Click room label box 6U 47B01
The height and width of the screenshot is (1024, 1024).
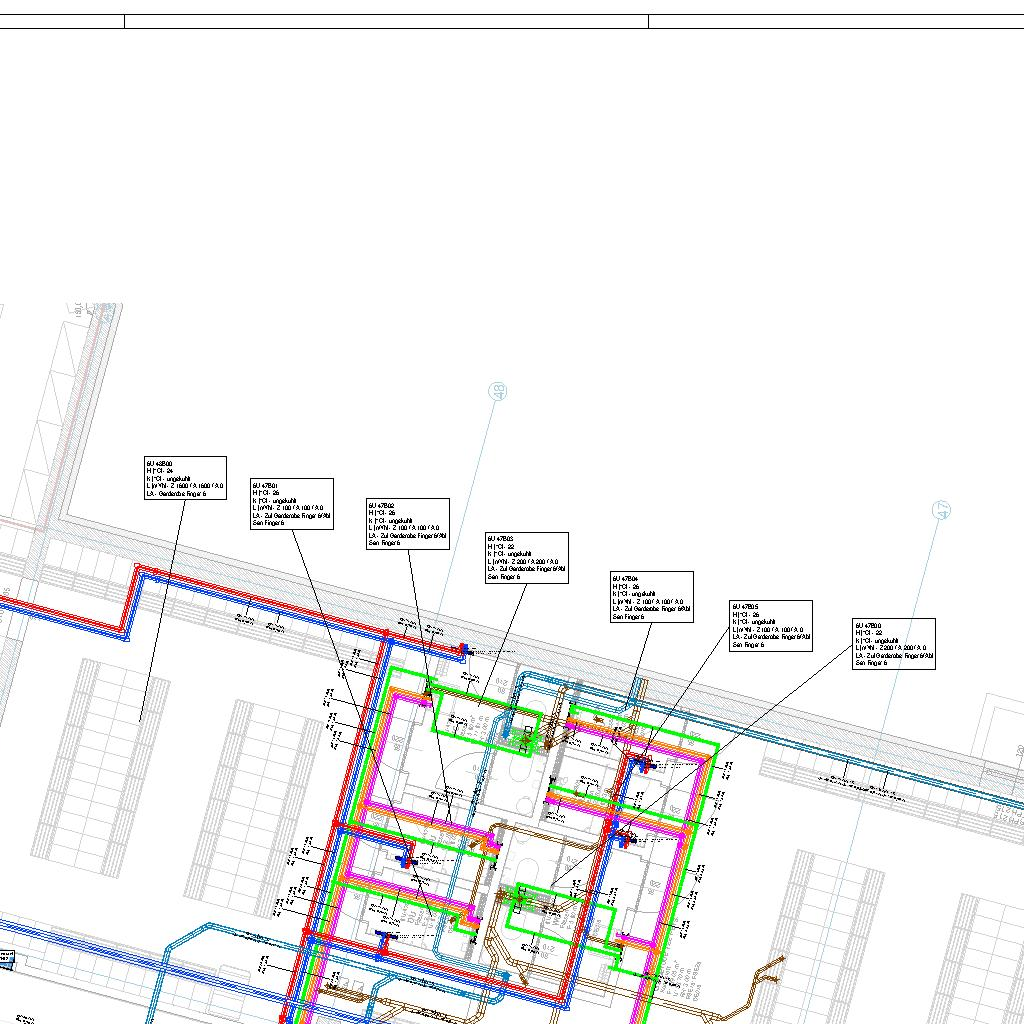[x=292, y=504]
